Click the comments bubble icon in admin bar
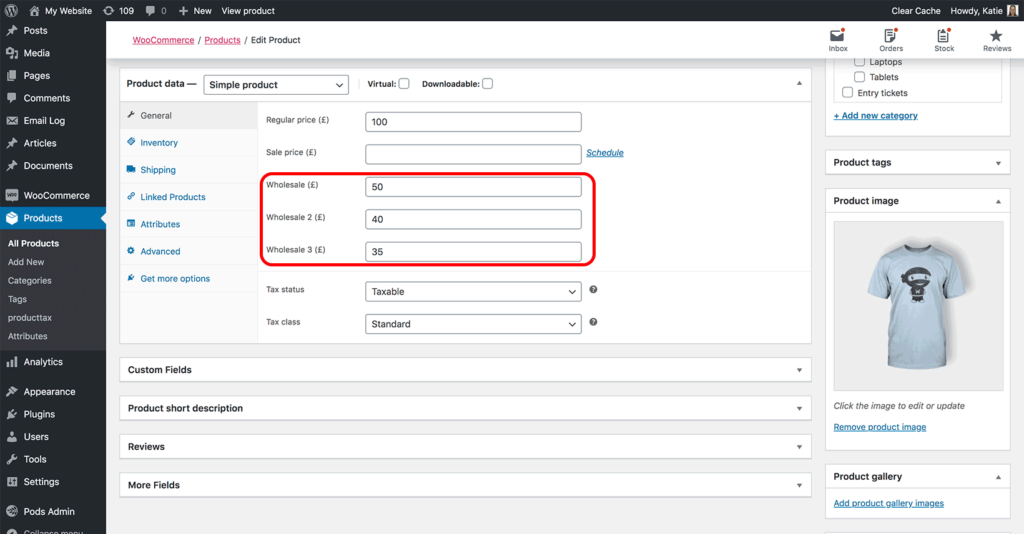Image resolution: width=1024 pixels, height=534 pixels. click(151, 11)
